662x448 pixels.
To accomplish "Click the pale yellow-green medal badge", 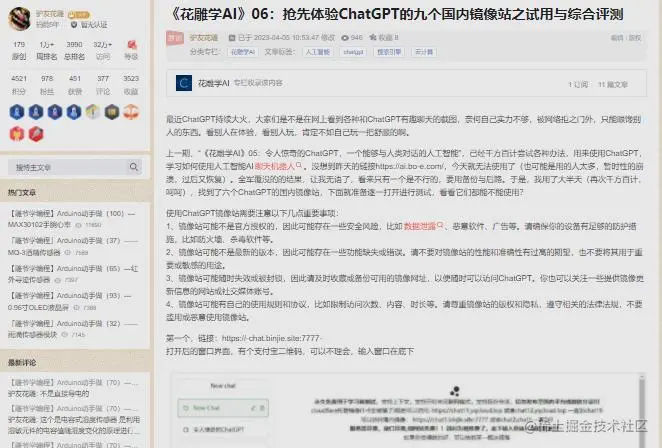I will pos(93,112).
